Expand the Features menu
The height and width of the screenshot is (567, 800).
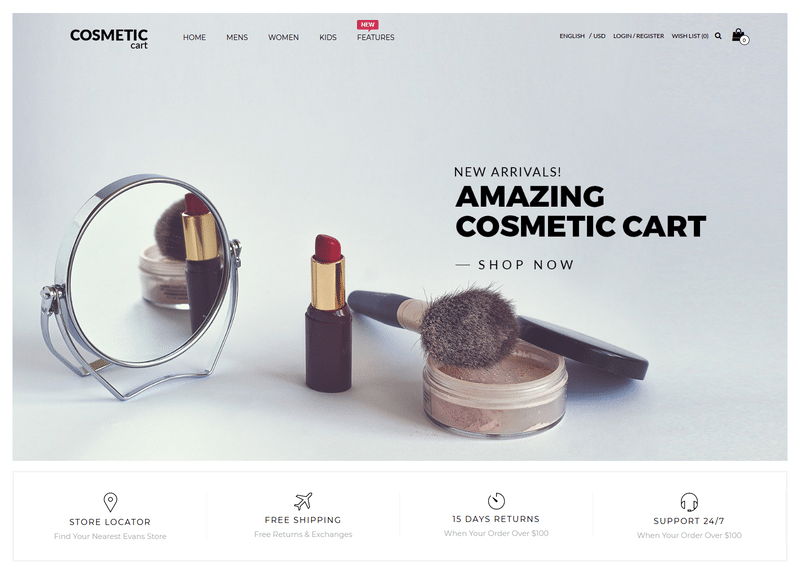click(x=376, y=37)
